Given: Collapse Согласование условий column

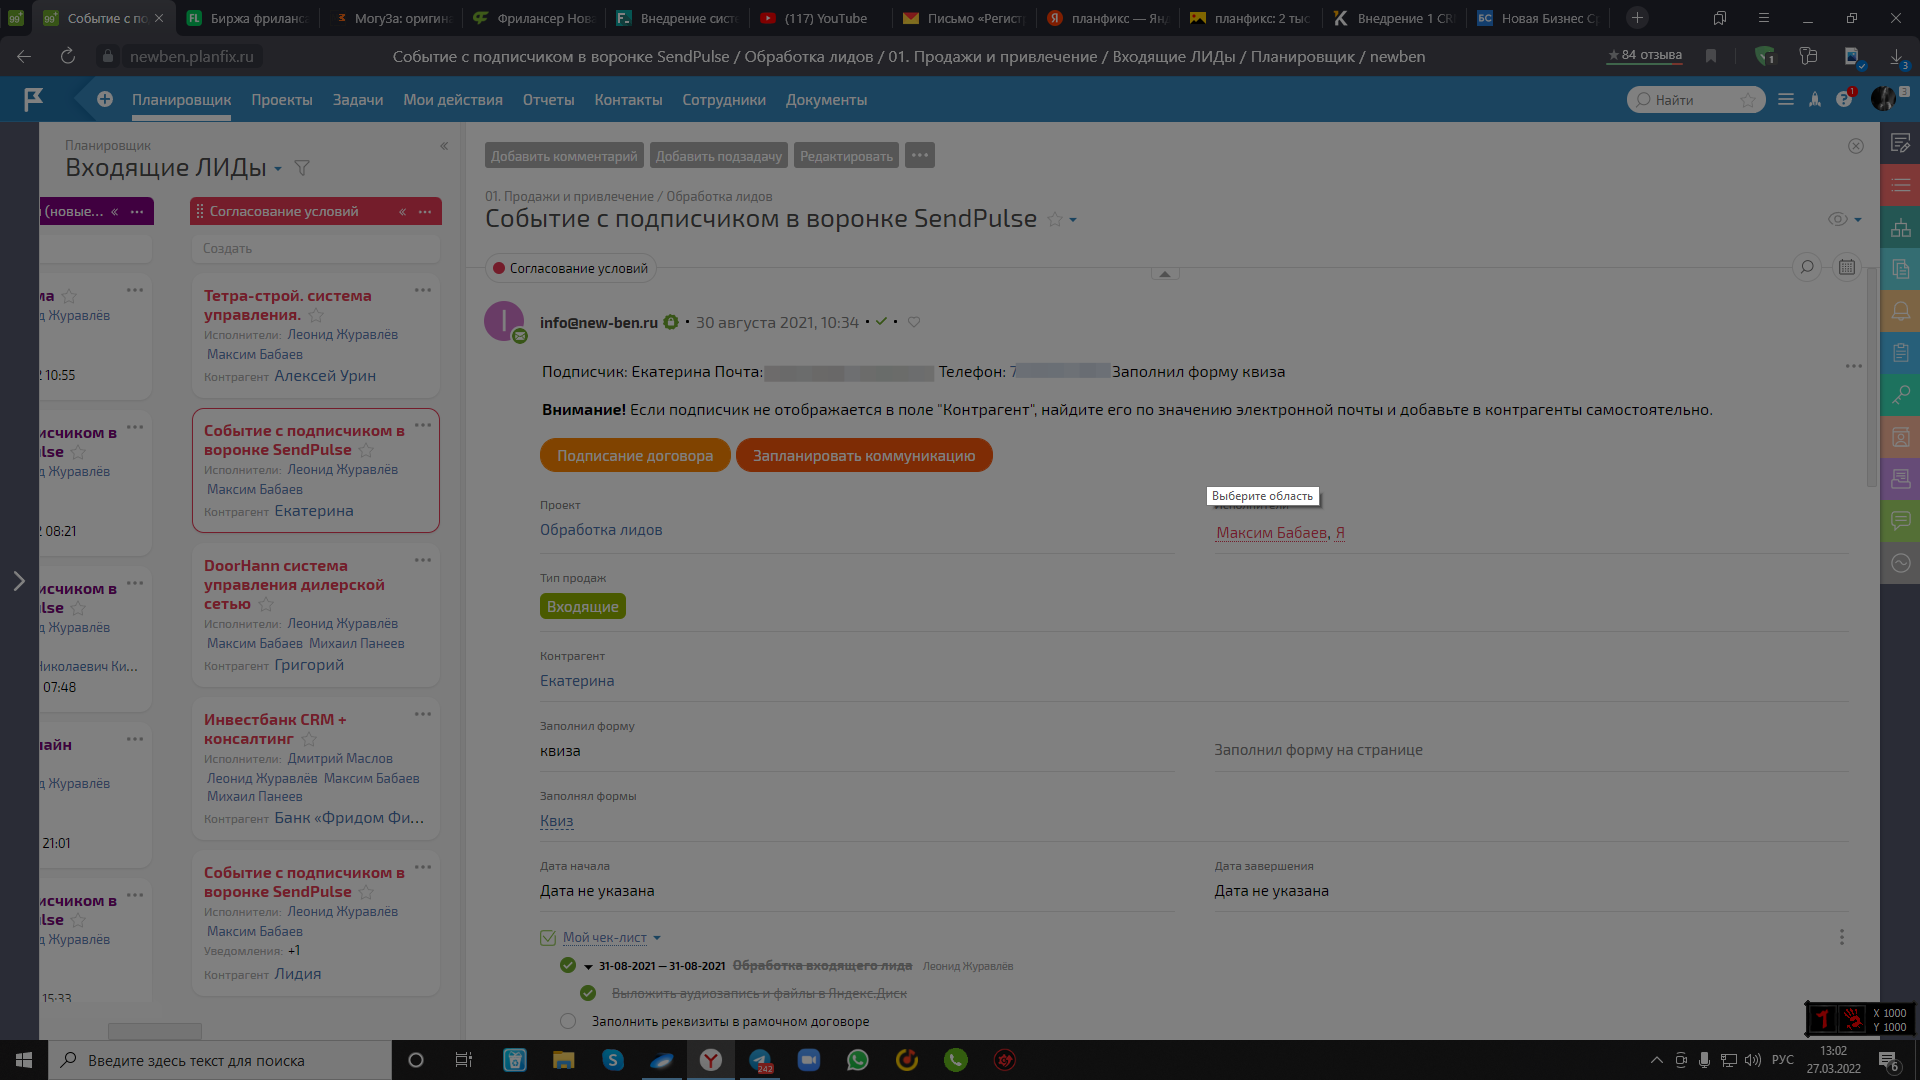Looking at the screenshot, I should 402,211.
